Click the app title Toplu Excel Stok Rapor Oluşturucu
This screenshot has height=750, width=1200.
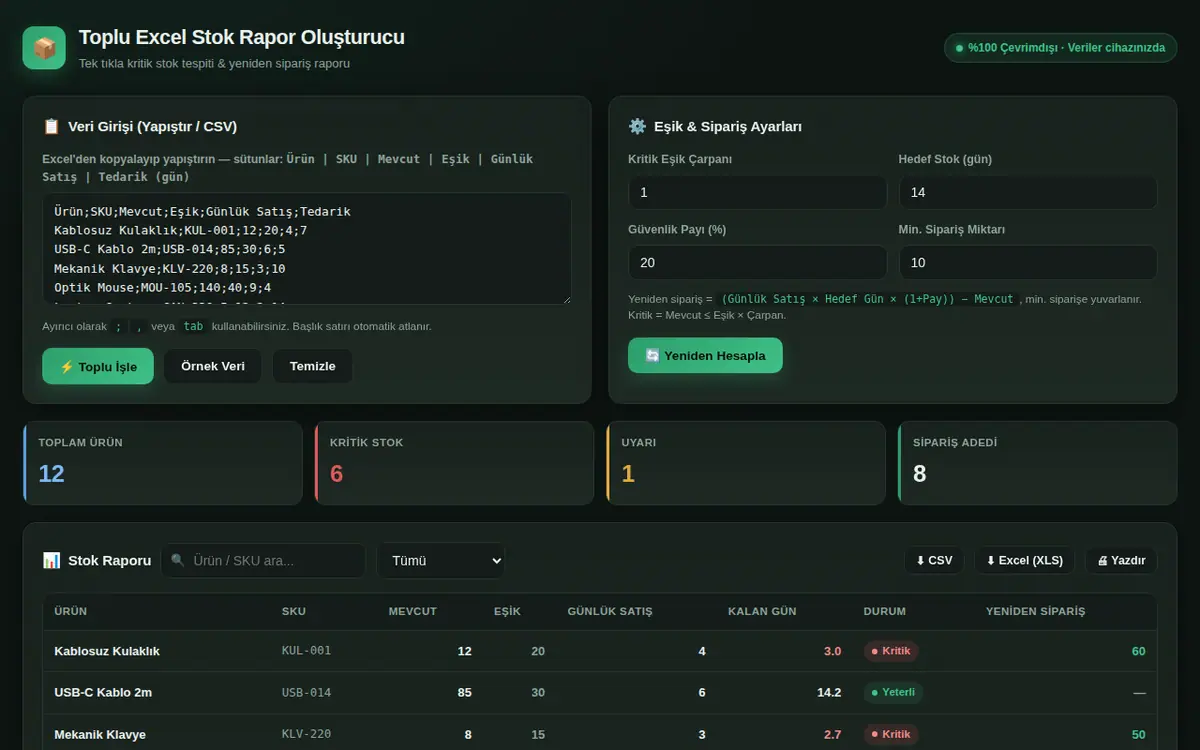tap(242, 38)
